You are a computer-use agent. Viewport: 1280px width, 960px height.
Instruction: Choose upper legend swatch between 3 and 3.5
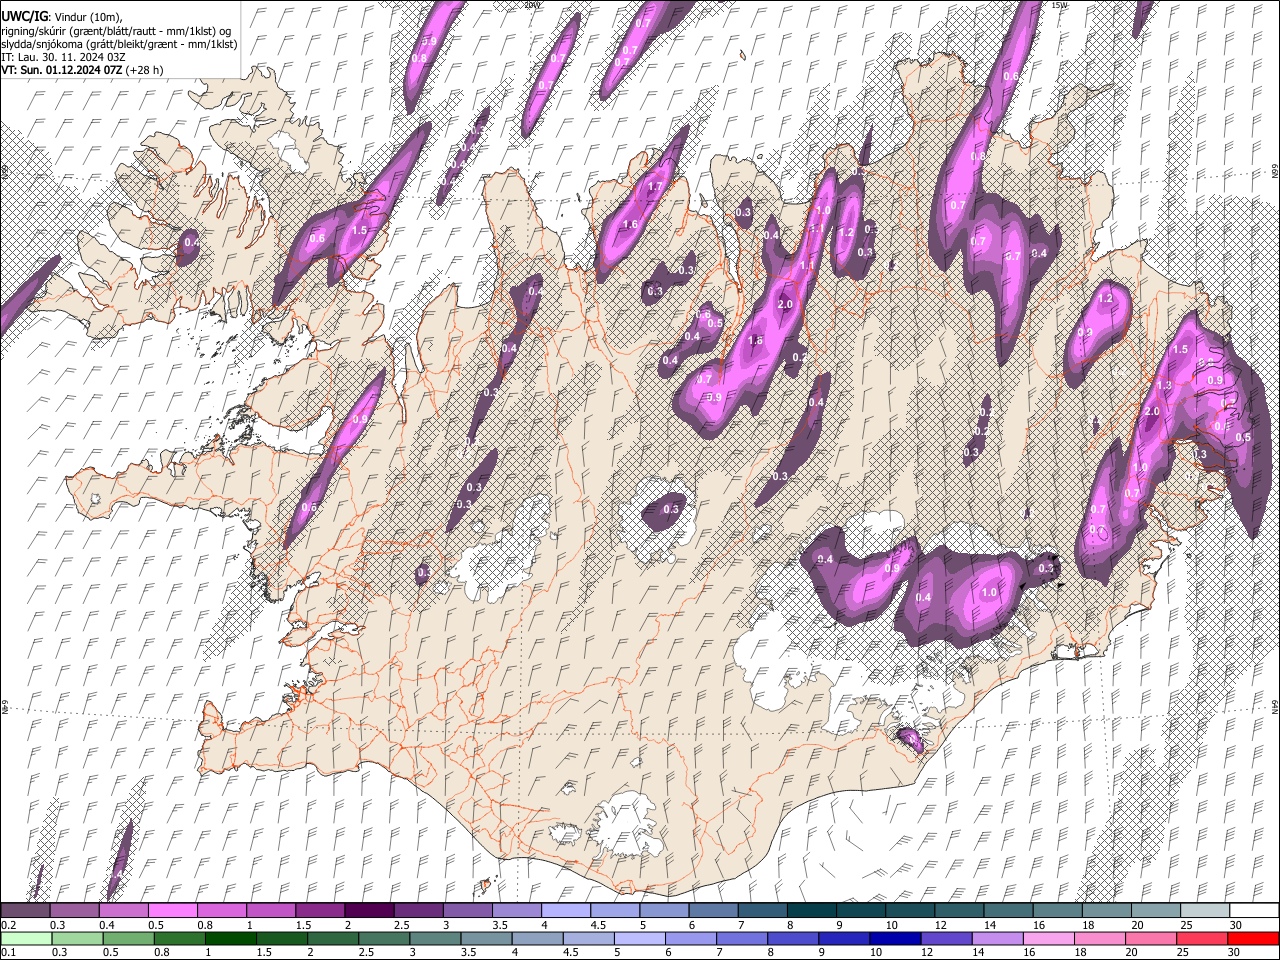click(x=467, y=911)
